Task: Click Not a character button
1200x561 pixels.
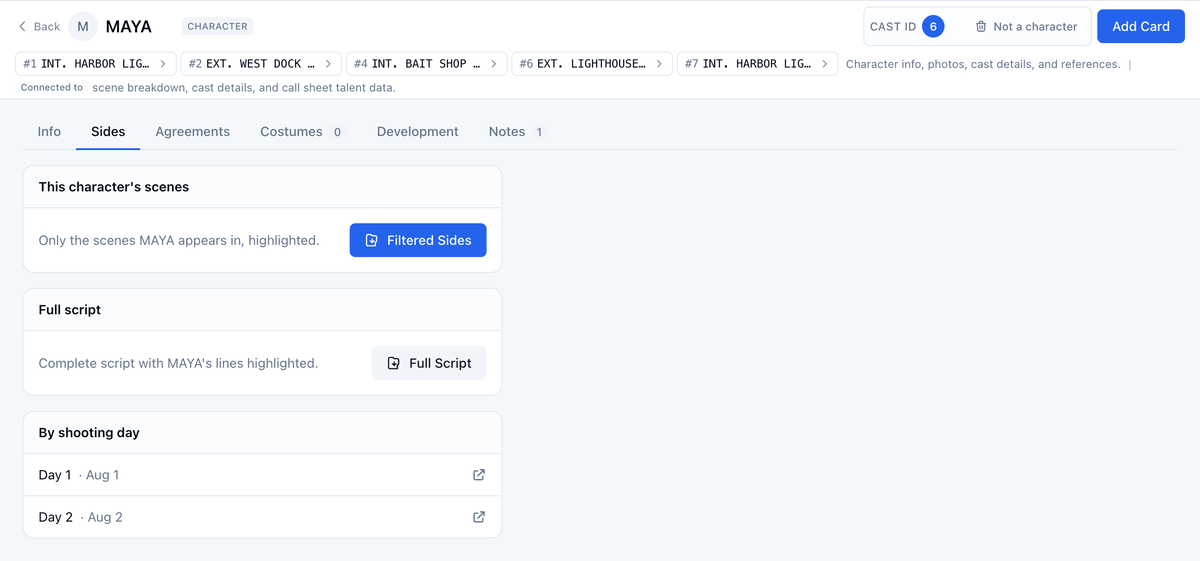Action: 1026,27
